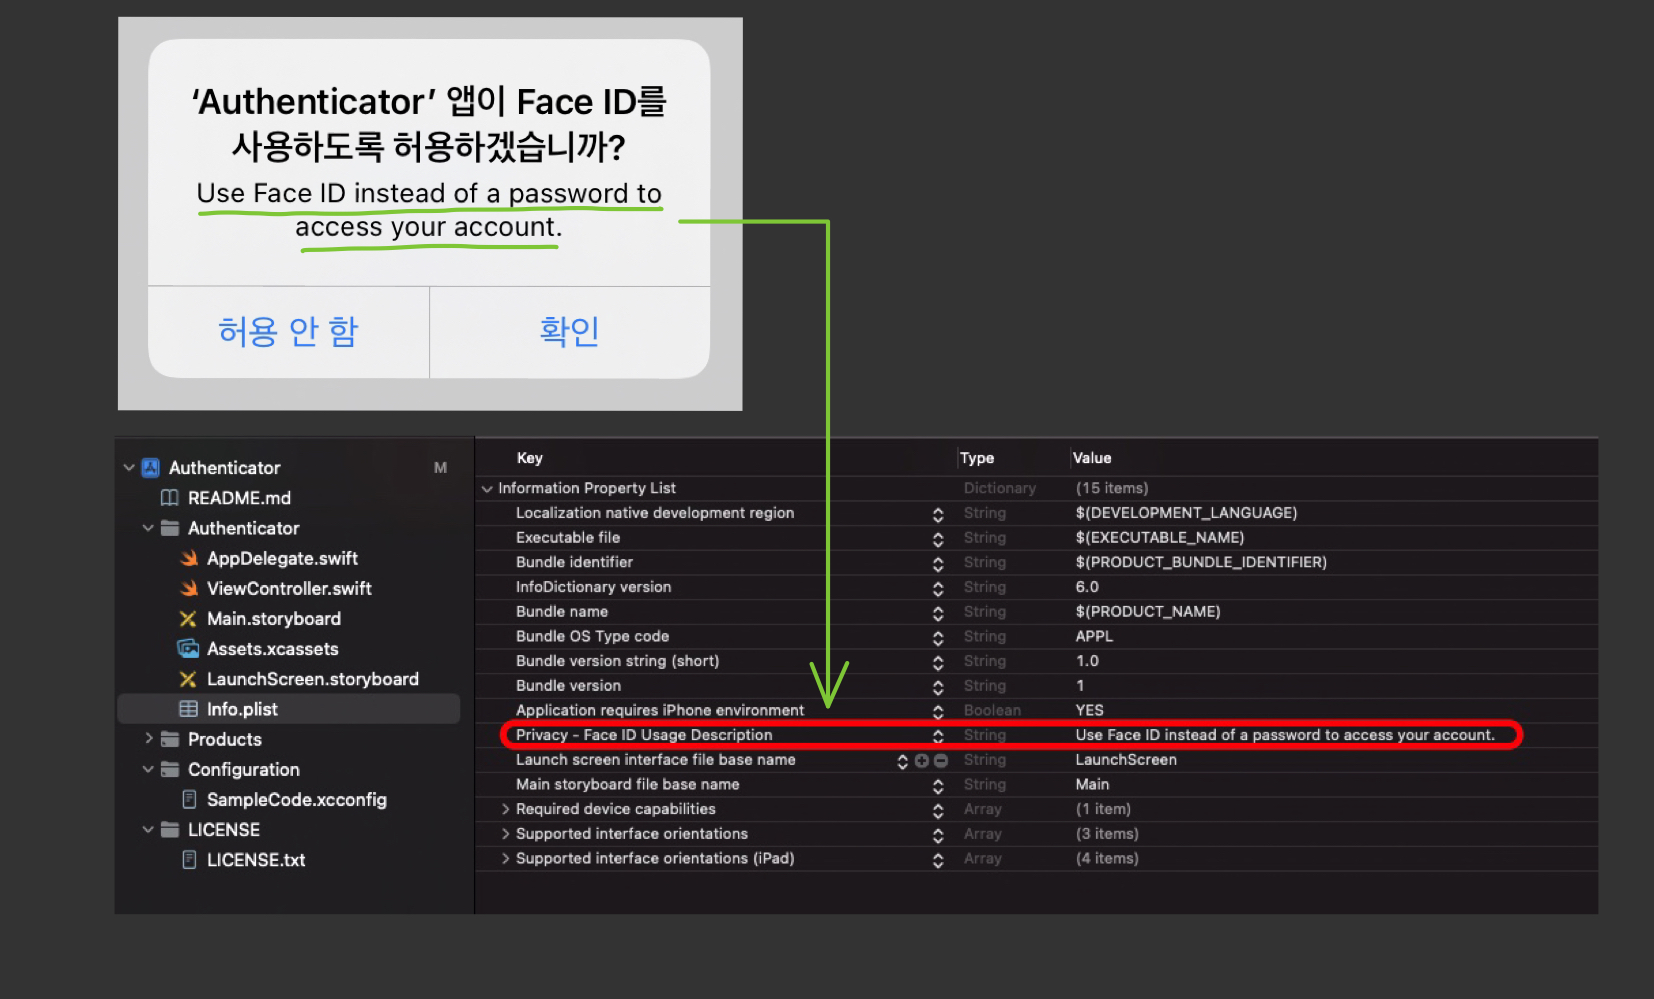Open key stepper for Executable file
Viewport: 1654px width, 999px height.
[938, 539]
